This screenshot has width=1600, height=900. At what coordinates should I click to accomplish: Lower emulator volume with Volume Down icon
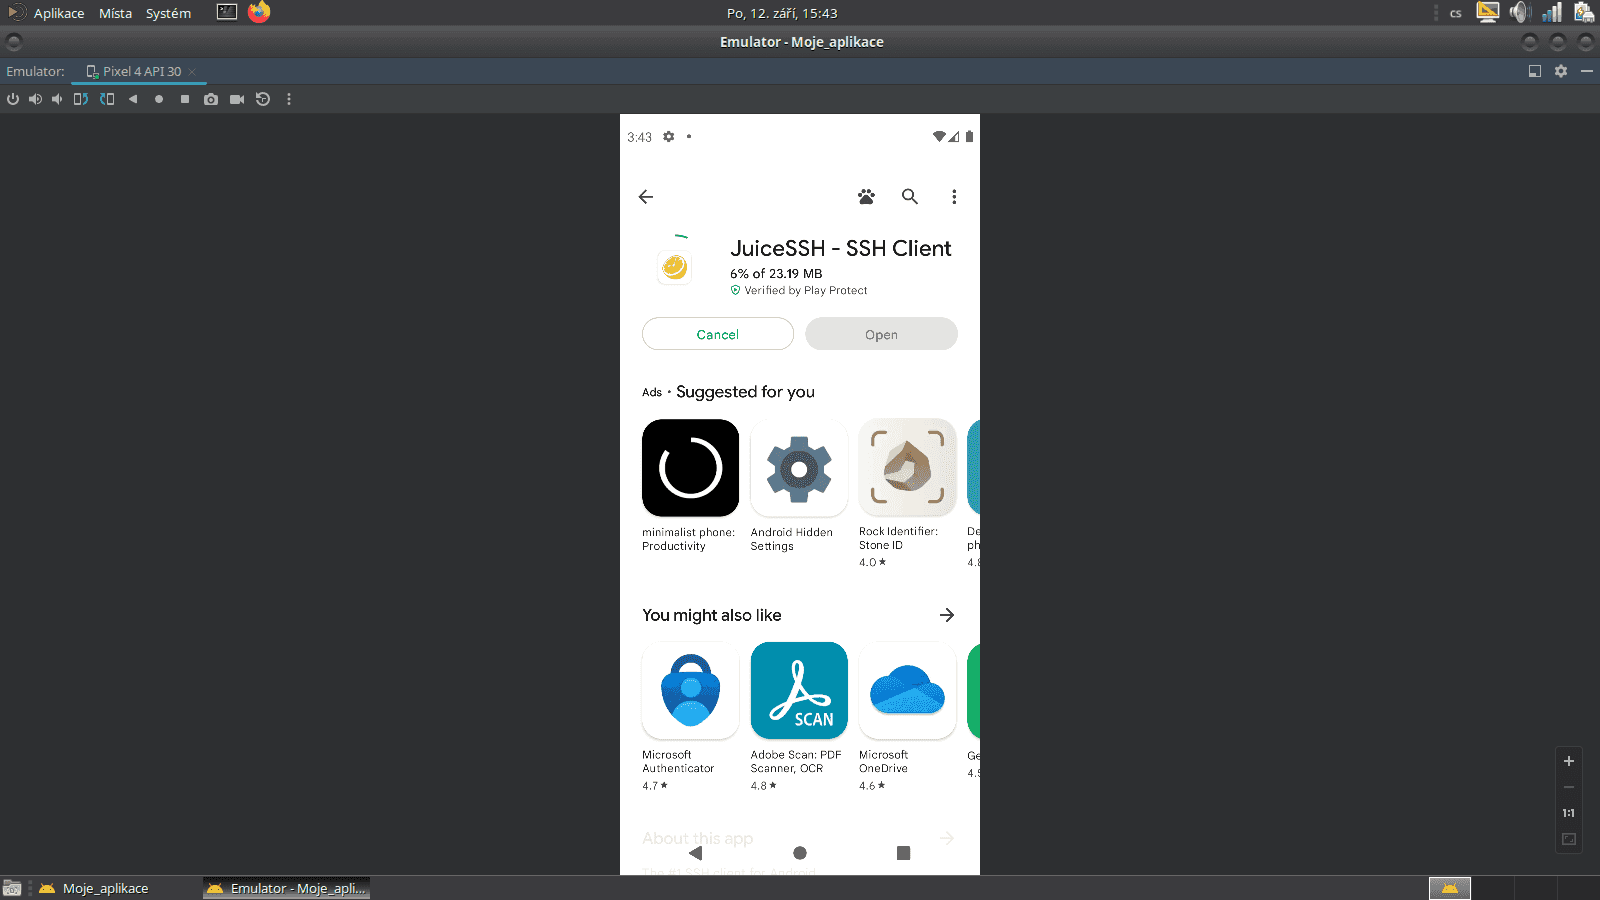pos(57,99)
